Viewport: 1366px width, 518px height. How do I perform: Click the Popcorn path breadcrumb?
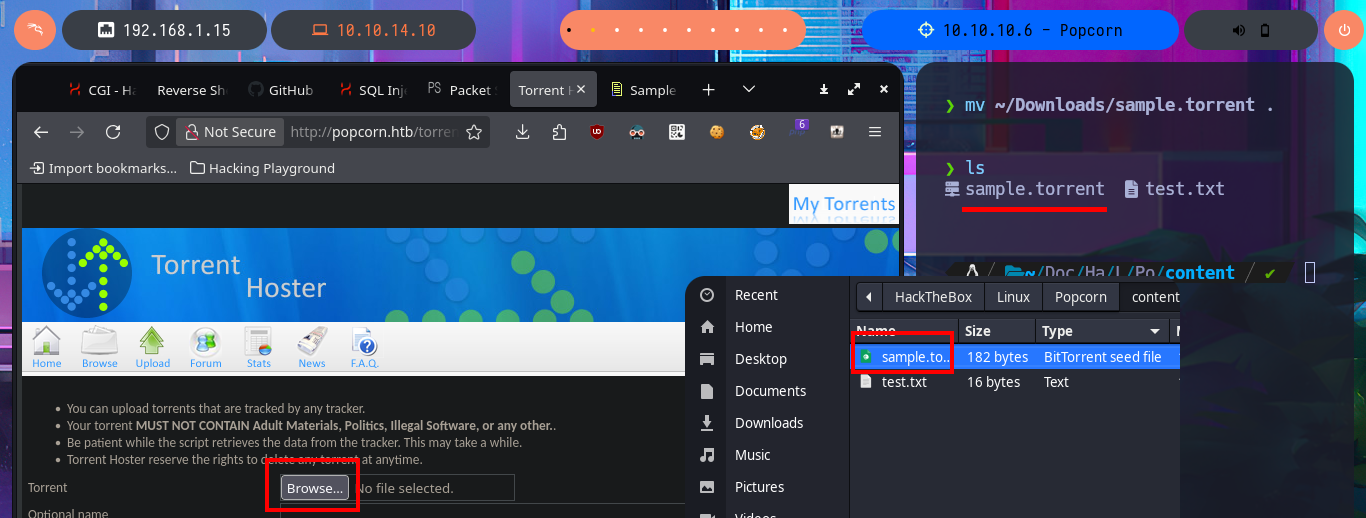coord(1080,297)
